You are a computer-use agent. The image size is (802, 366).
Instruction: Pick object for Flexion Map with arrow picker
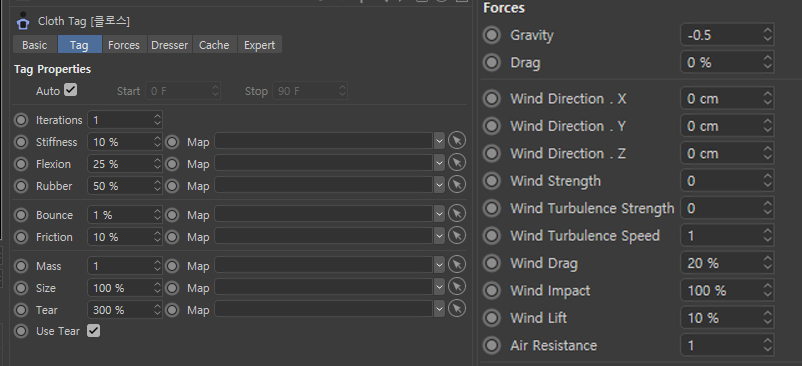tap(457, 163)
